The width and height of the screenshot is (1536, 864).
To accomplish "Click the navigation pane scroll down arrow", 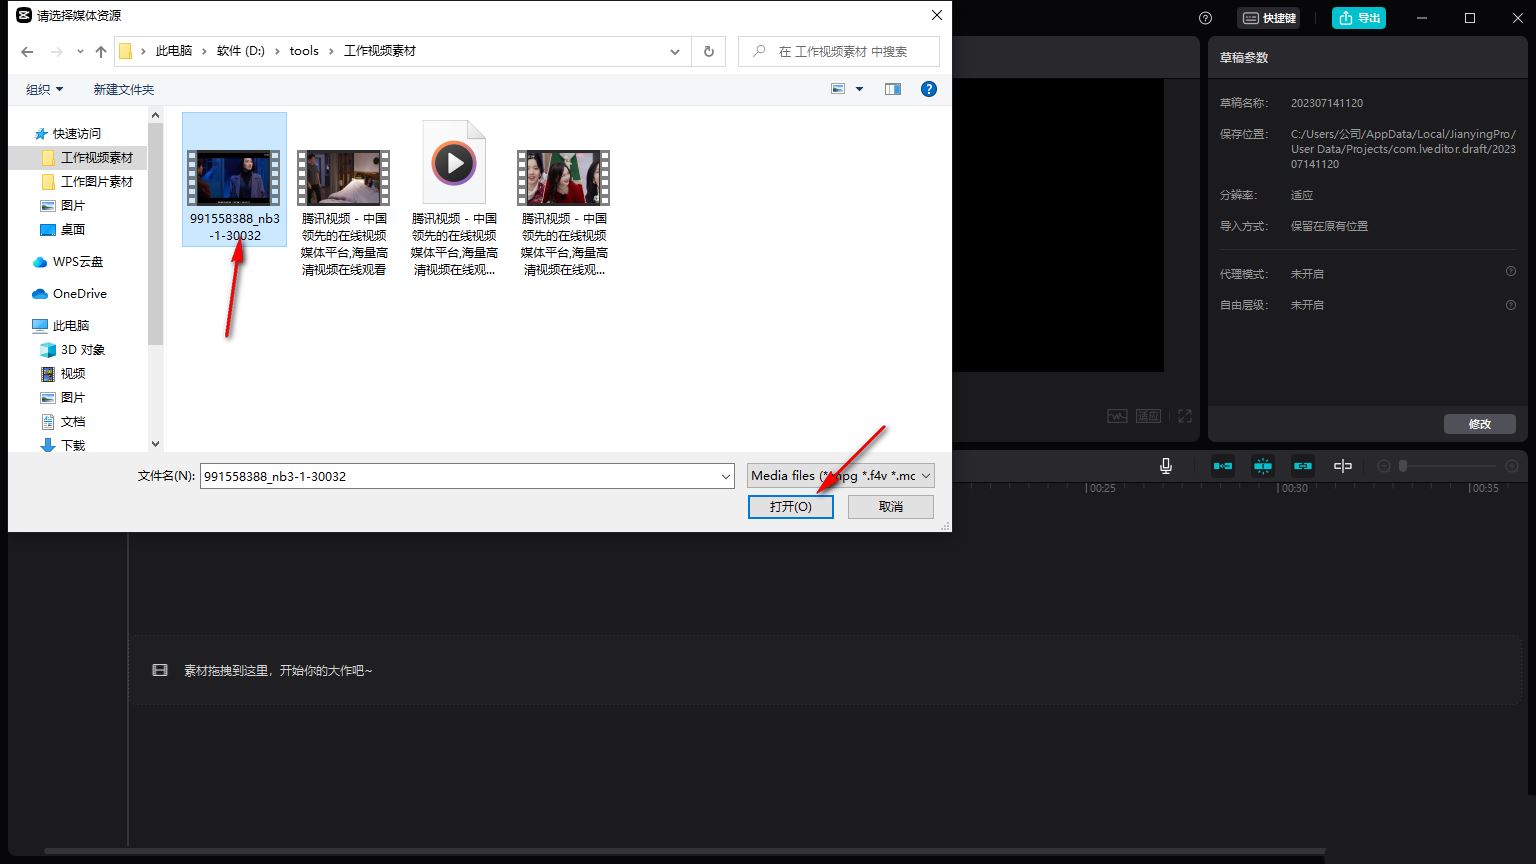I will [x=155, y=443].
